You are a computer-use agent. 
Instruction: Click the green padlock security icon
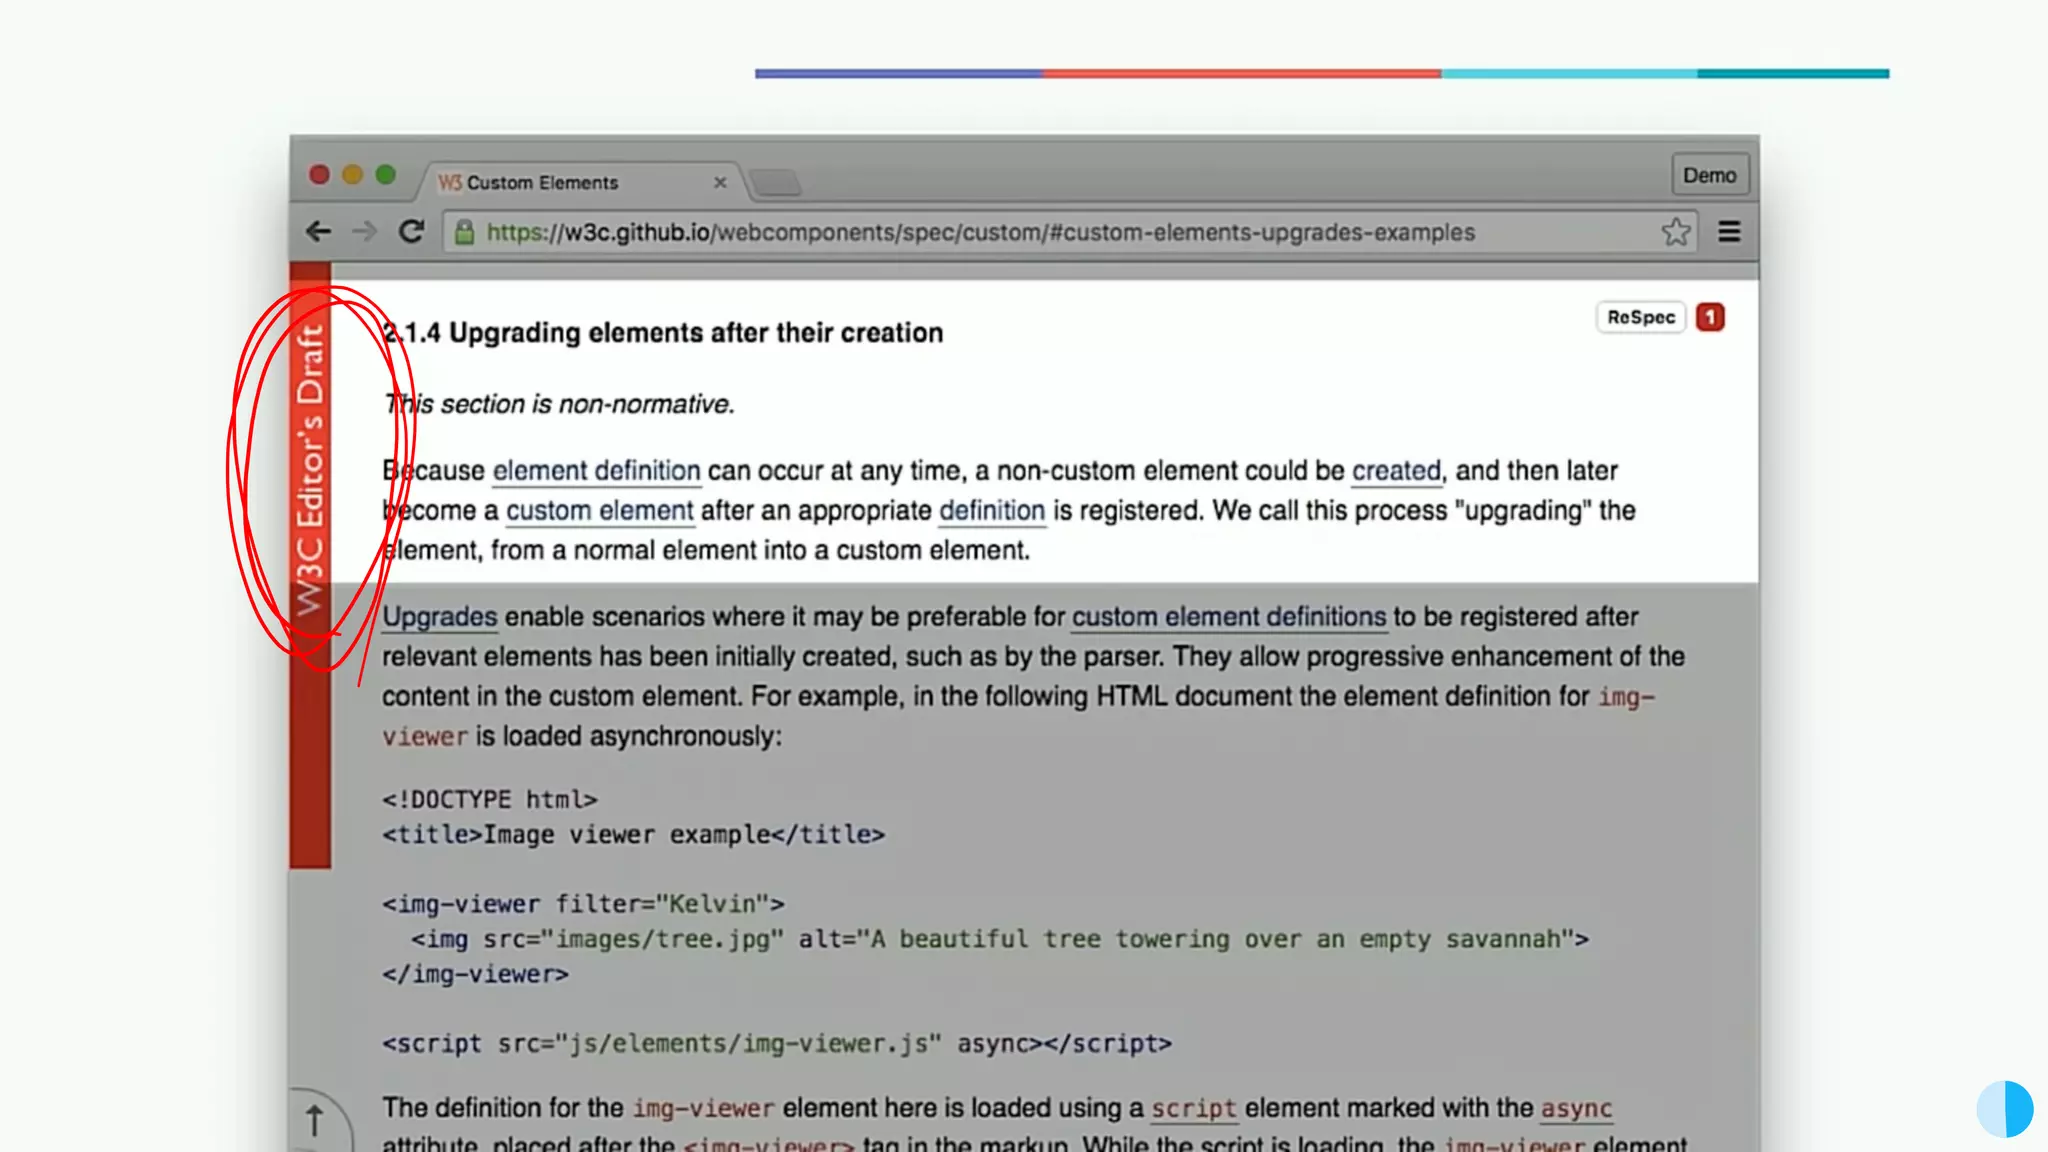tap(464, 232)
